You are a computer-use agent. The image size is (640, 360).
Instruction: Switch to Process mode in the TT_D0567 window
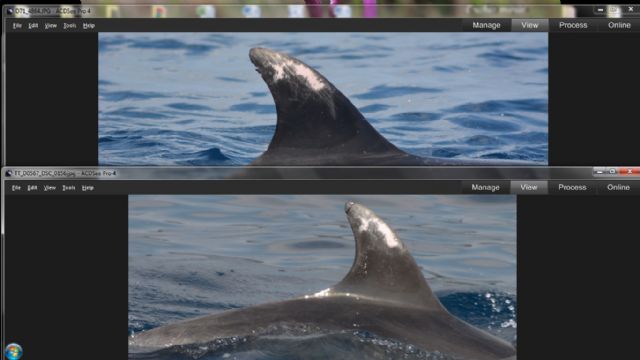[x=572, y=187]
